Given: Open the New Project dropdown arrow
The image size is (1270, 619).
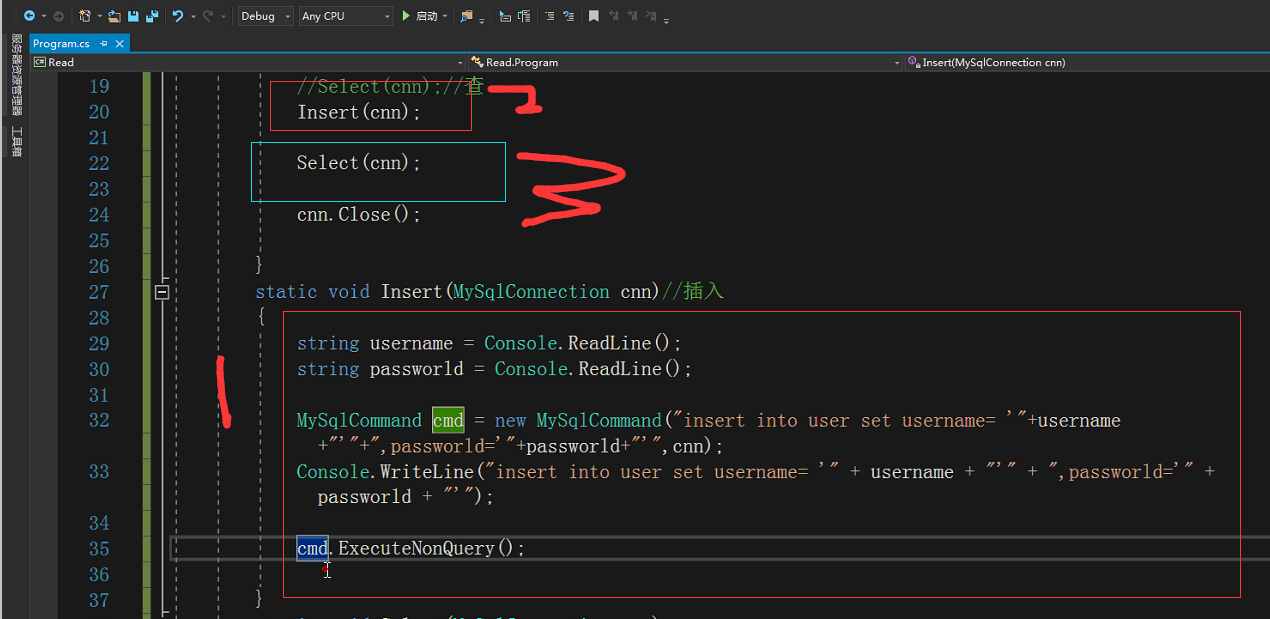Looking at the screenshot, I should tap(99, 16).
